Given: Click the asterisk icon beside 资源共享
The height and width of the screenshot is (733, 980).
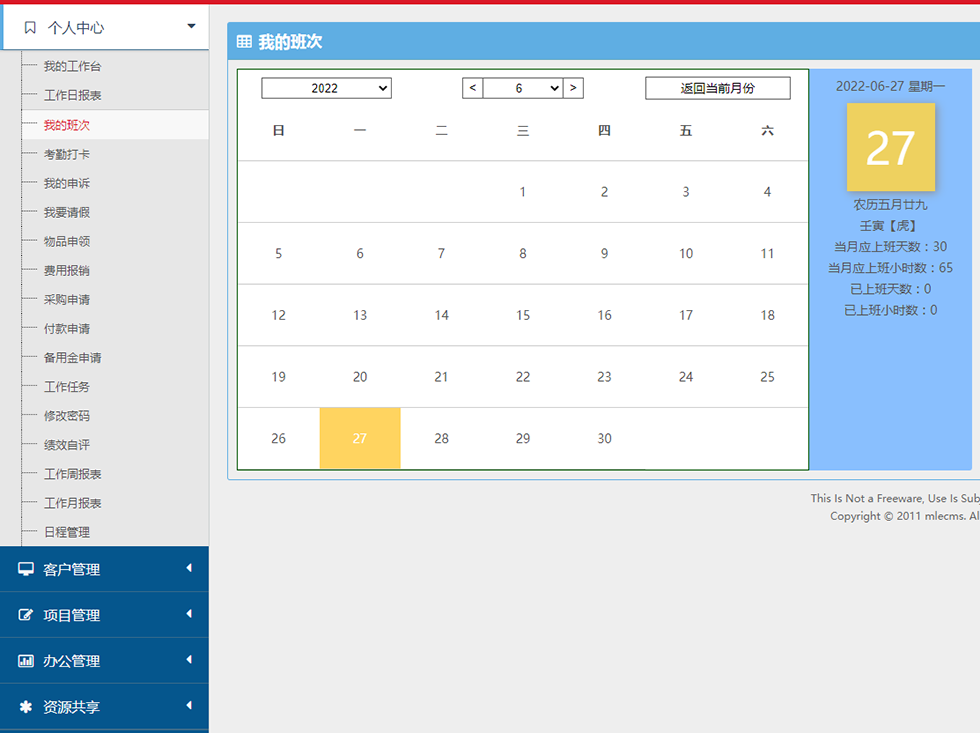Looking at the screenshot, I should [x=26, y=707].
